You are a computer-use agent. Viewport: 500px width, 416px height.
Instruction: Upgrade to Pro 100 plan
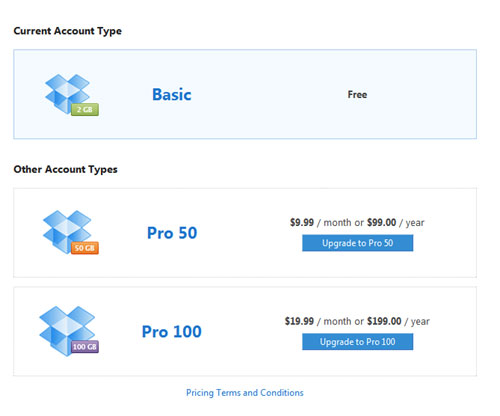click(357, 342)
